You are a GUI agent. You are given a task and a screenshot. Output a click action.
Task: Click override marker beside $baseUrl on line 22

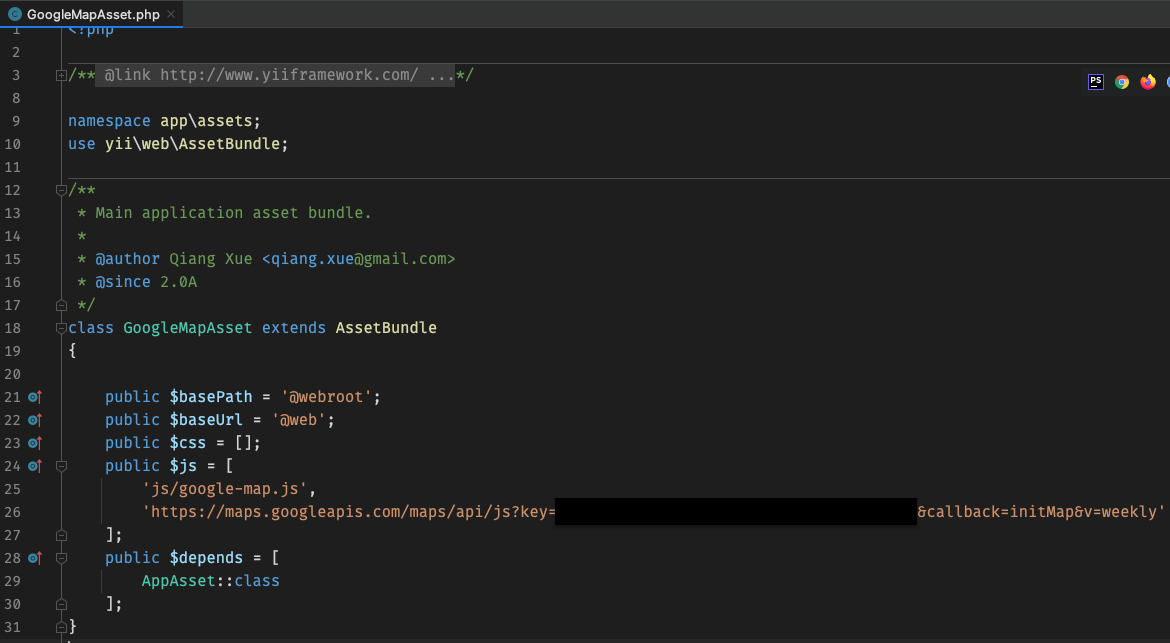pos(35,420)
